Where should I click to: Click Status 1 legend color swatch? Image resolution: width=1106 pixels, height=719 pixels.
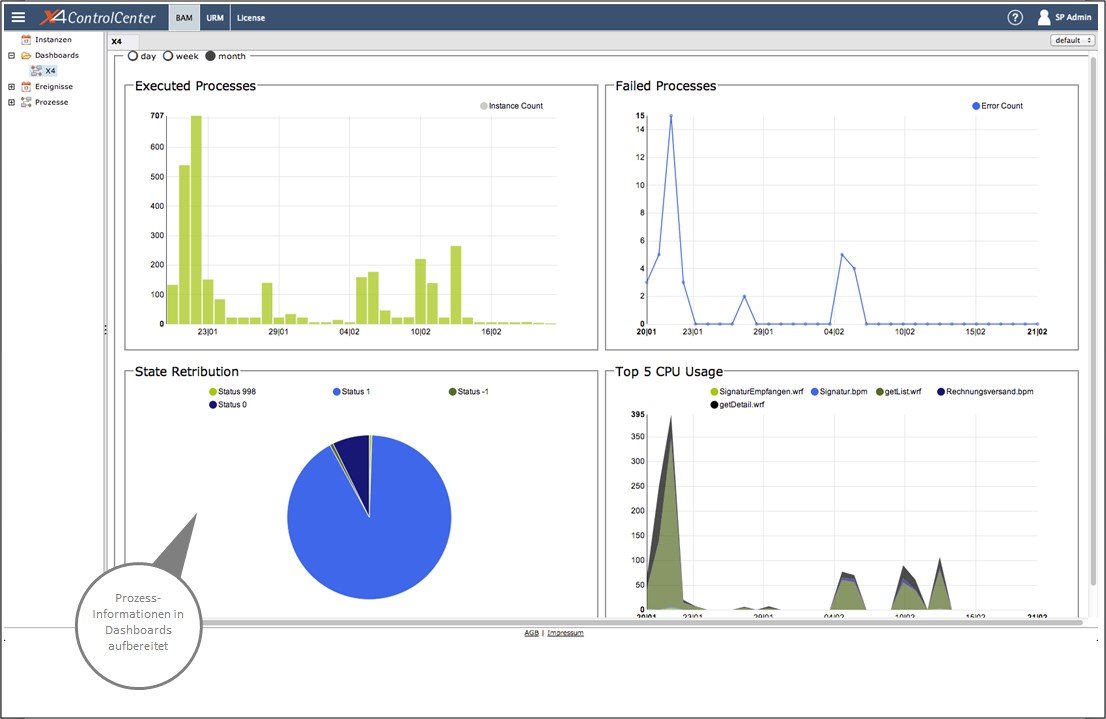[337, 391]
